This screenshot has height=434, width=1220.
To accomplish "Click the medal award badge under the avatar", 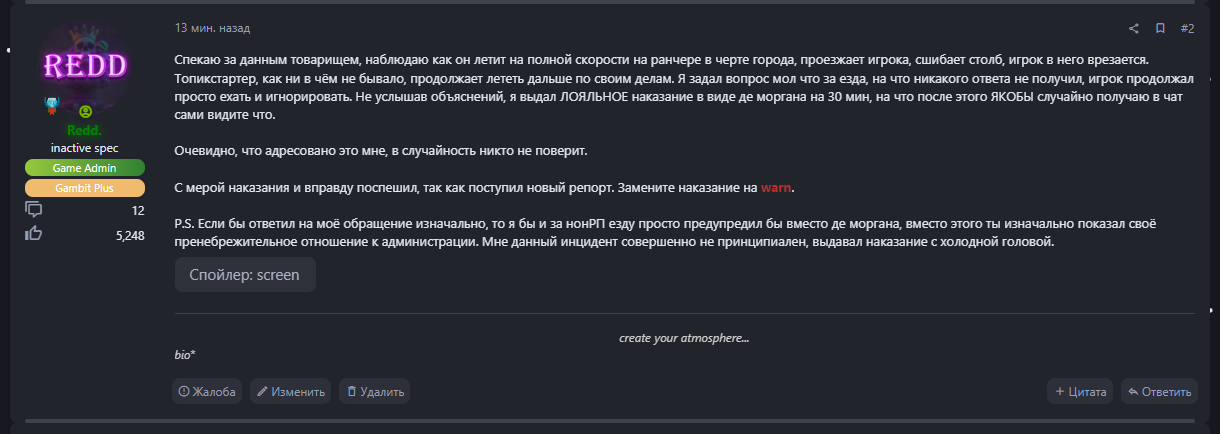I will (53, 105).
